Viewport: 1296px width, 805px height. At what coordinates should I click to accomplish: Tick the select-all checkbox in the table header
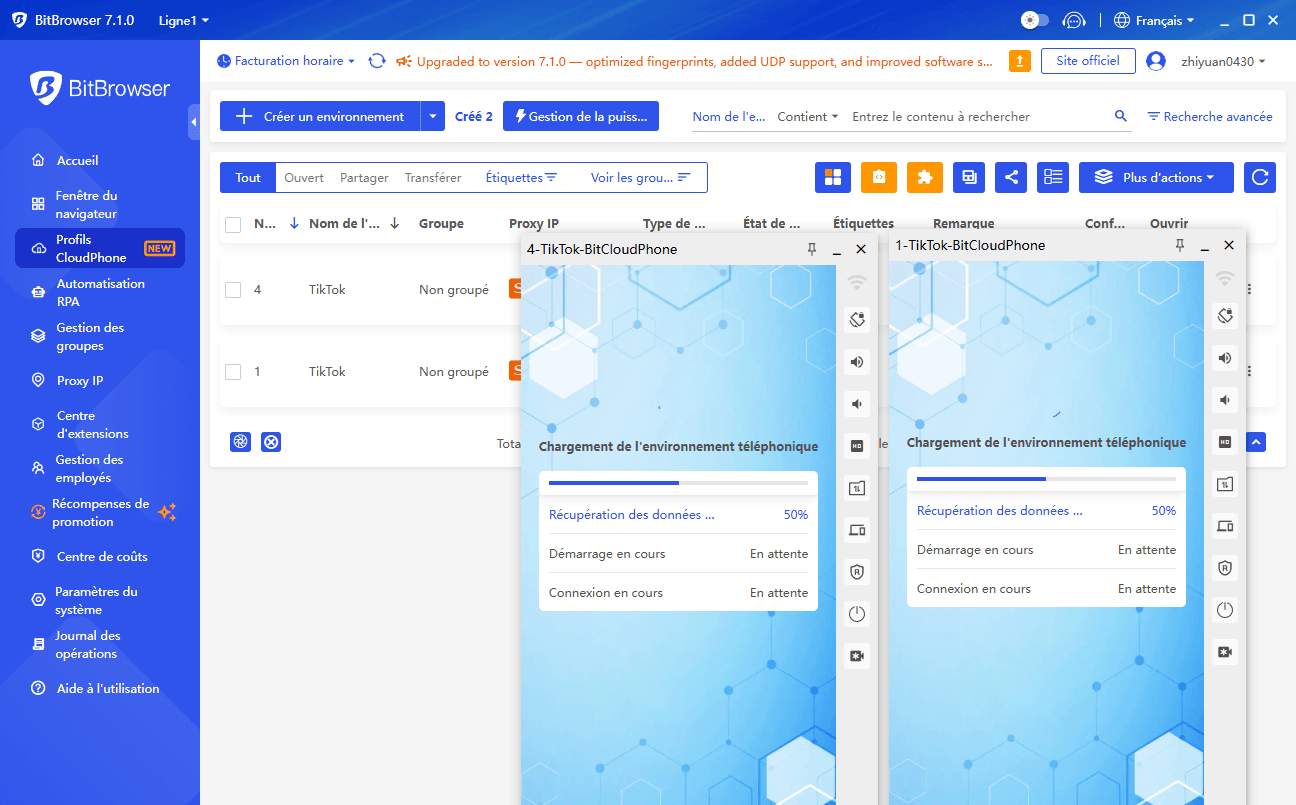[x=233, y=224]
